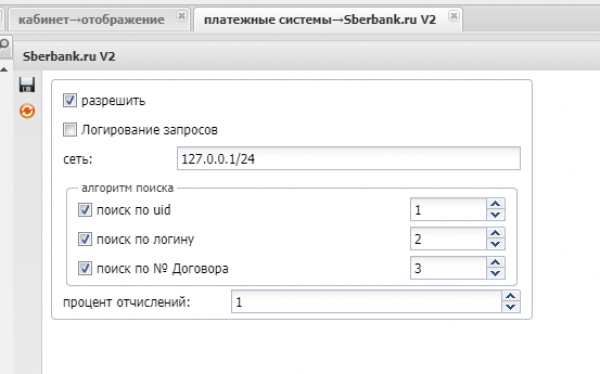Decrease процент отчислений with down arrow
600x374 pixels.
click(510, 307)
